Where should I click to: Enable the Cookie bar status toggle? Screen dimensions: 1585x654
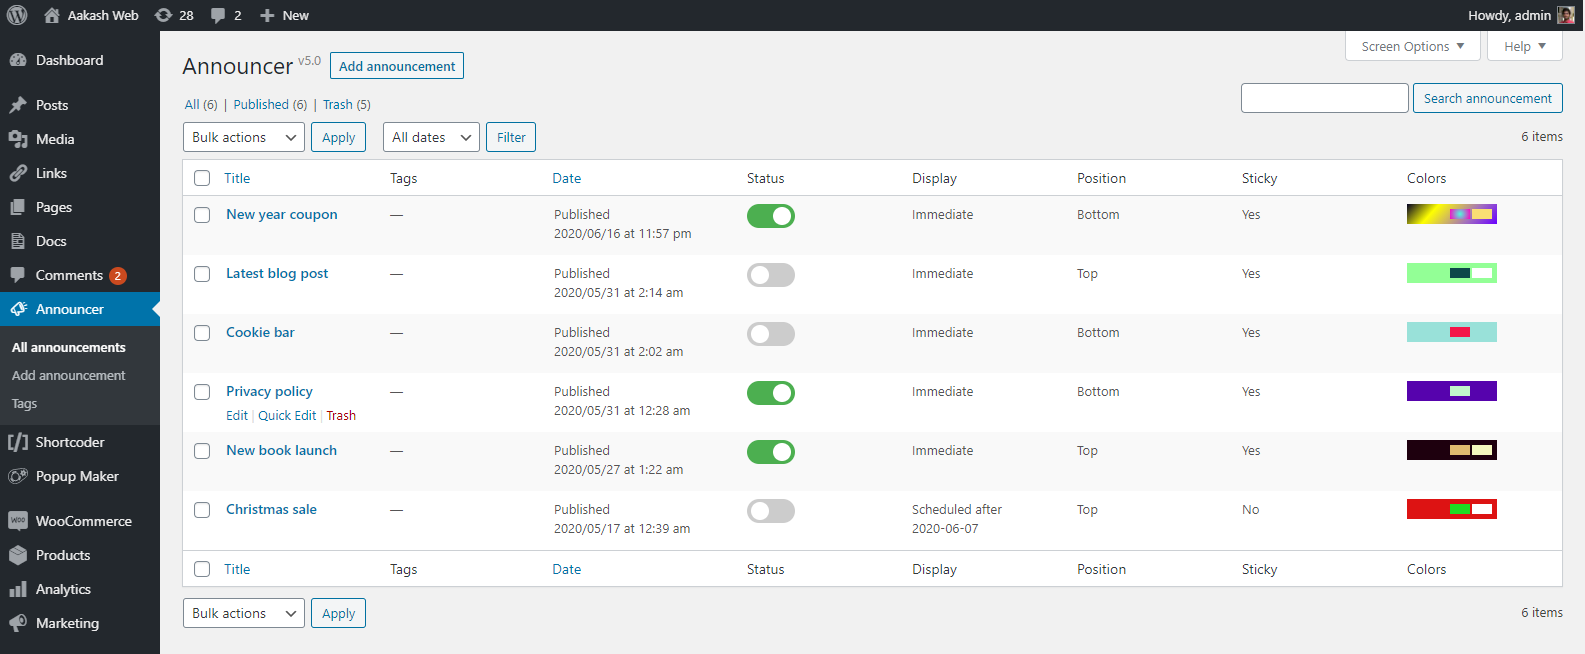click(770, 334)
